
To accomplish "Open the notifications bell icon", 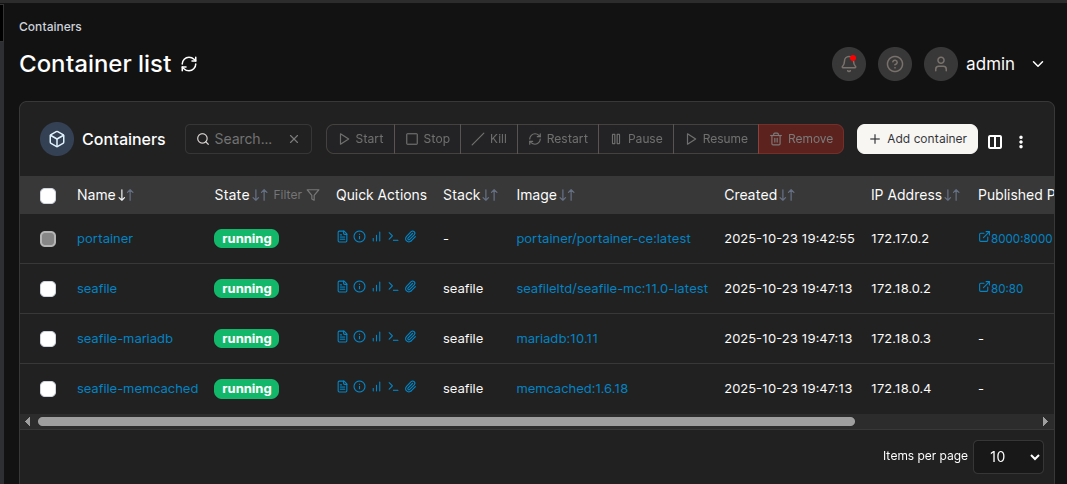I will pos(849,64).
